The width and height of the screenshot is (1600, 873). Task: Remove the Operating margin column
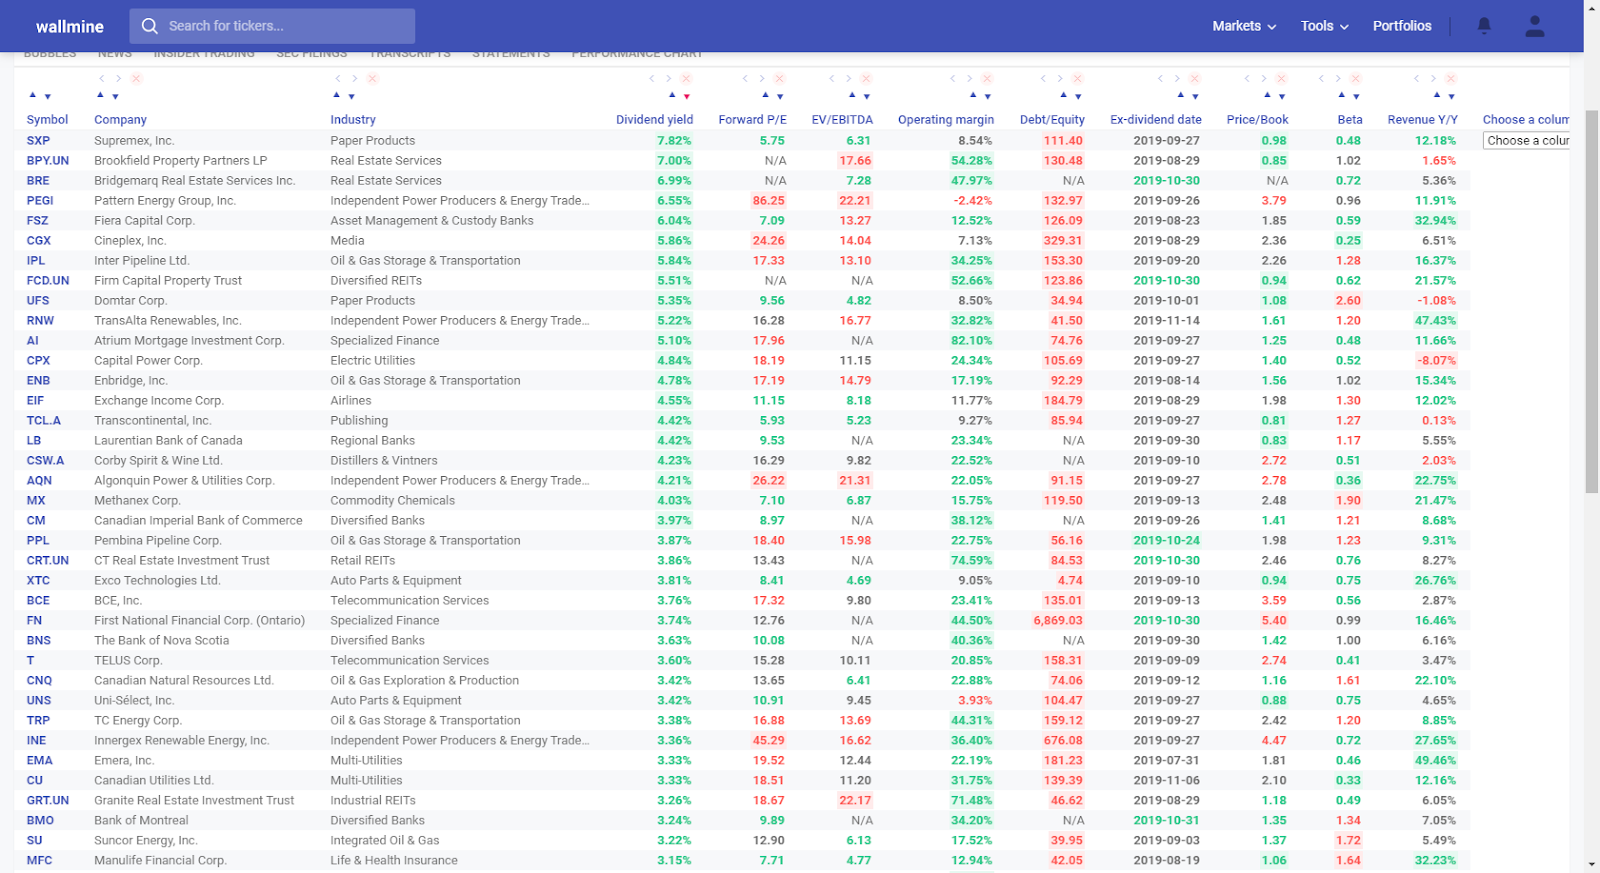(987, 78)
